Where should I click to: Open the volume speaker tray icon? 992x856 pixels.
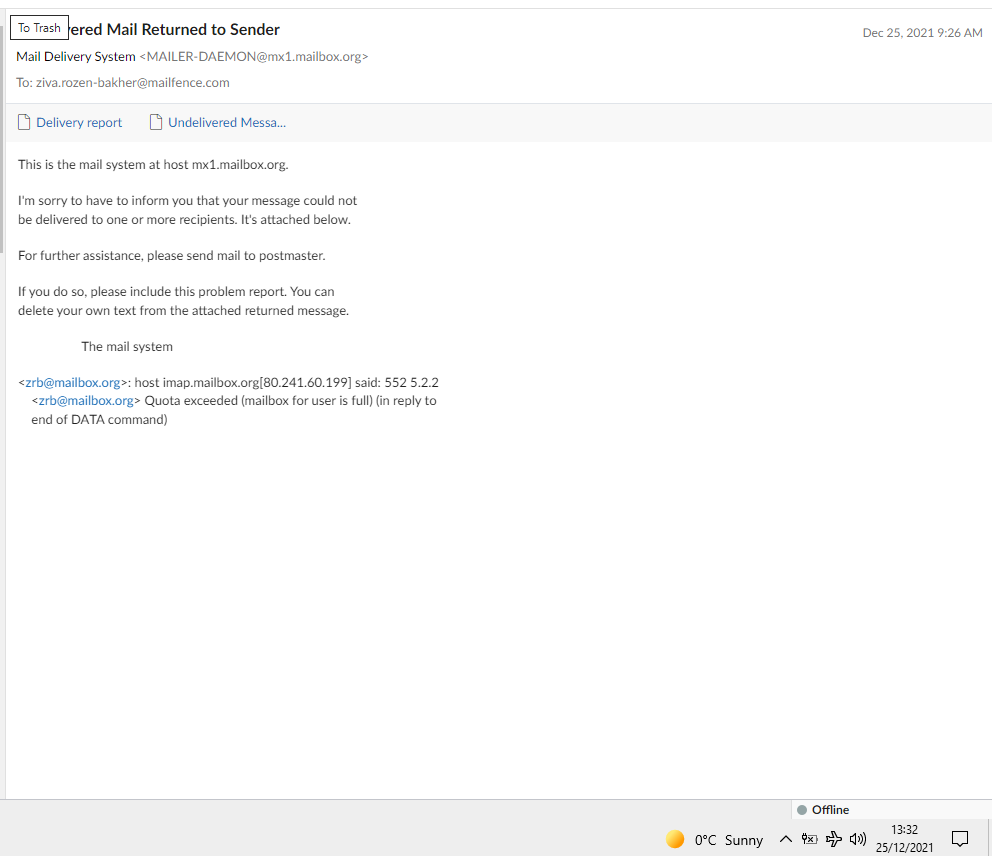click(858, 840)
